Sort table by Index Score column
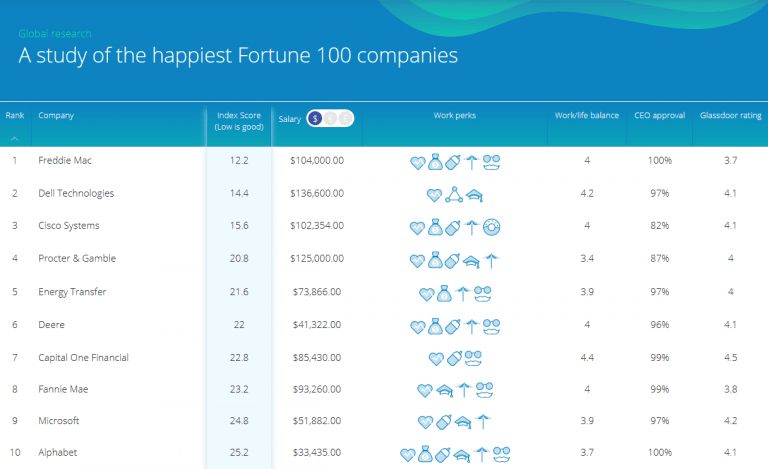 pyautogui.click(x=238, y=120)
